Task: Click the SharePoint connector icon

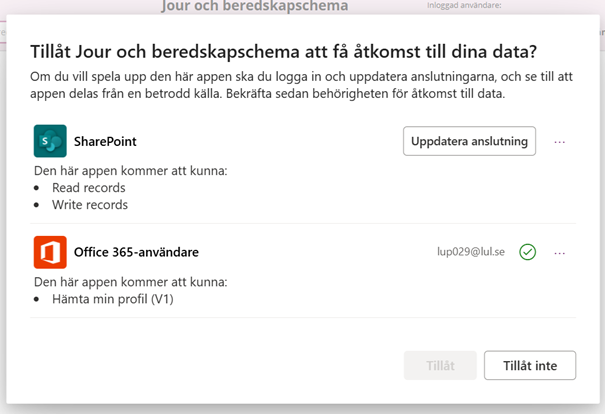Action: (x=50, y=141)
